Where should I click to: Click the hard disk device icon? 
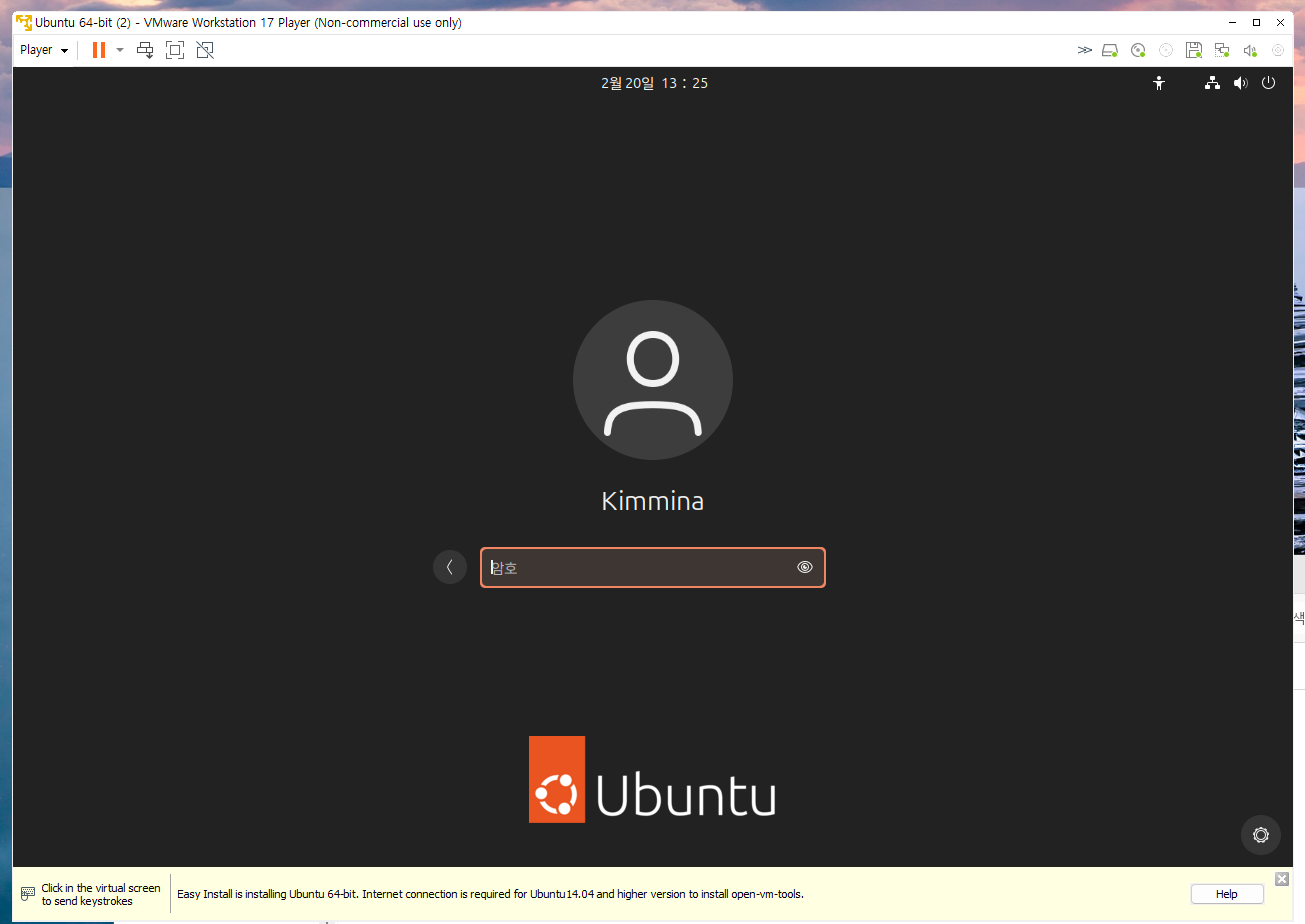tap(1110, 50)
